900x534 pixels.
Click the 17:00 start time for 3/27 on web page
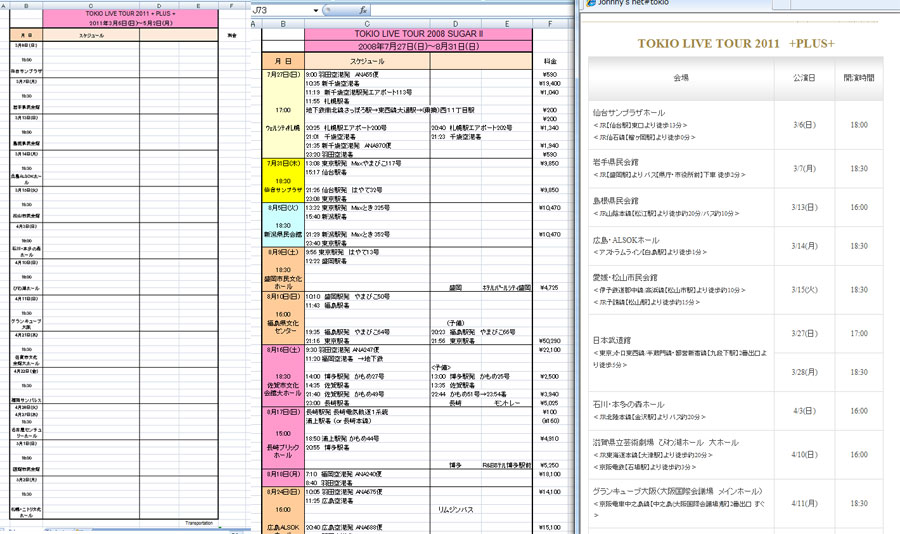[x=859, y=333]
